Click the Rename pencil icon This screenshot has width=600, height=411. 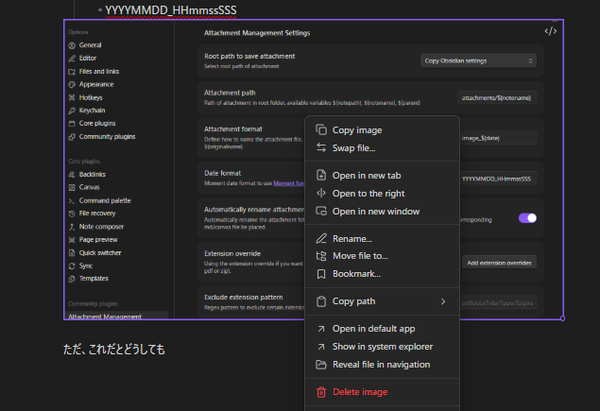click(x=321, y=238)
